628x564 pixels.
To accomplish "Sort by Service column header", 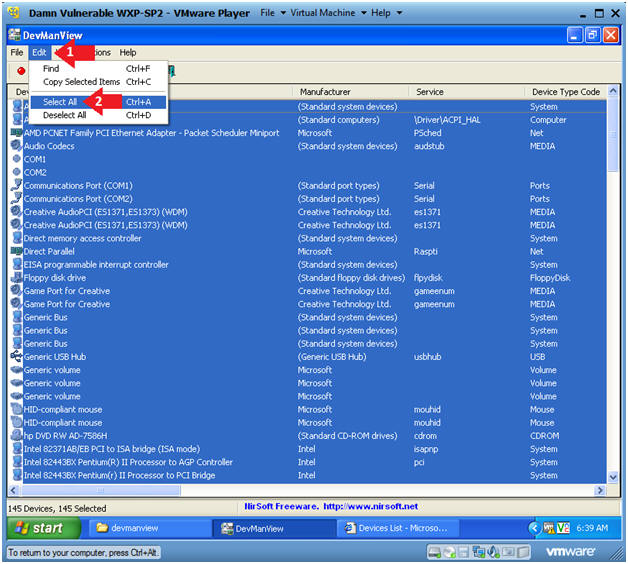I will point(467,92).
